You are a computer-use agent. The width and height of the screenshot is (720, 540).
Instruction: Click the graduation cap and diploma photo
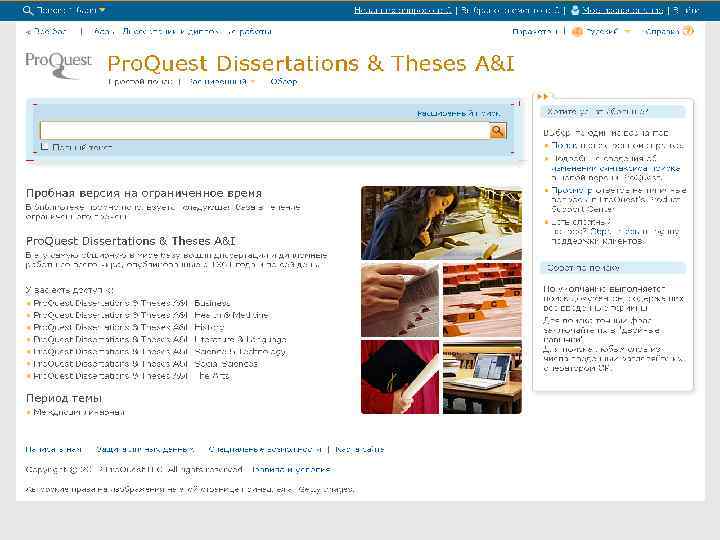pyautogui.click(x=400, y=377)
